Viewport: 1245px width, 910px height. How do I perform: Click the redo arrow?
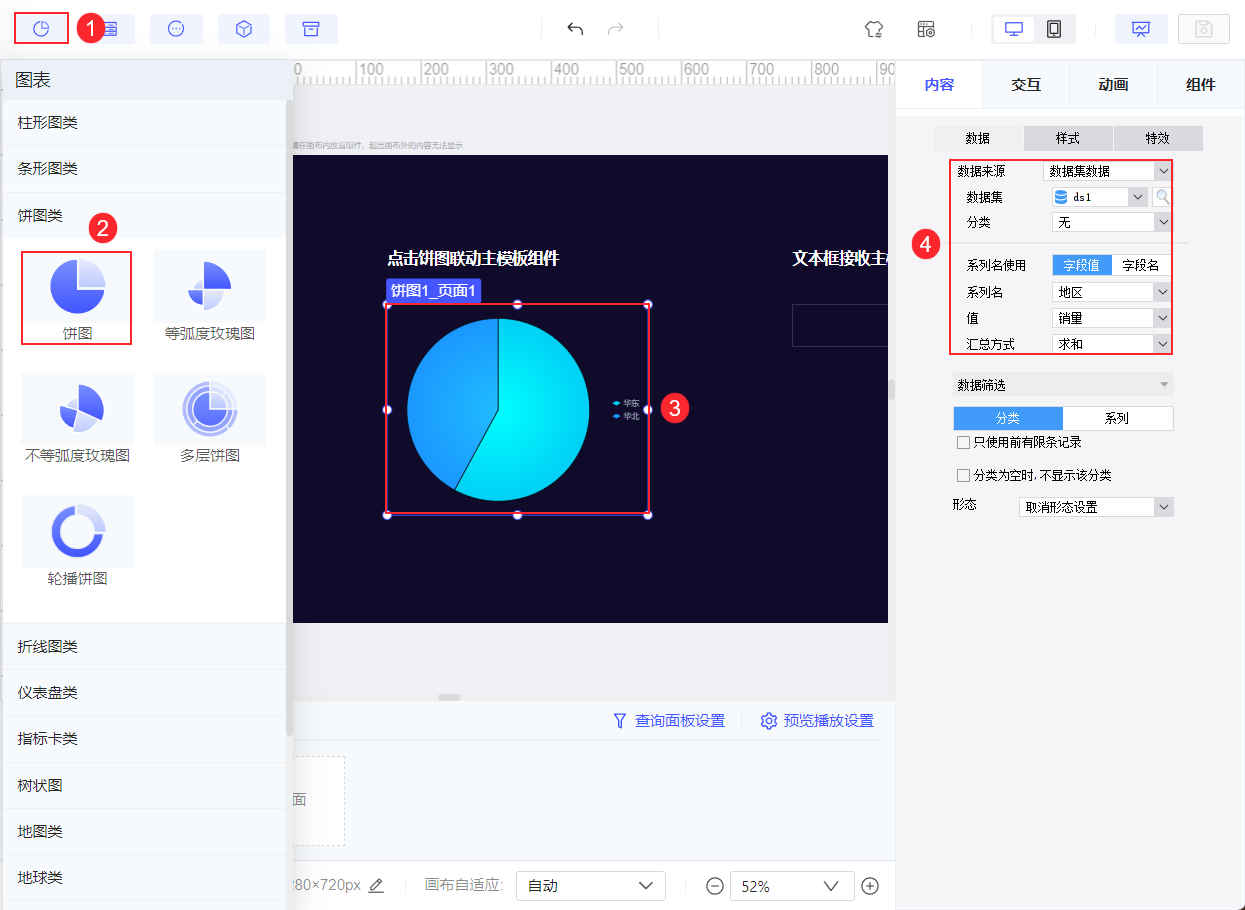point(616,29)
